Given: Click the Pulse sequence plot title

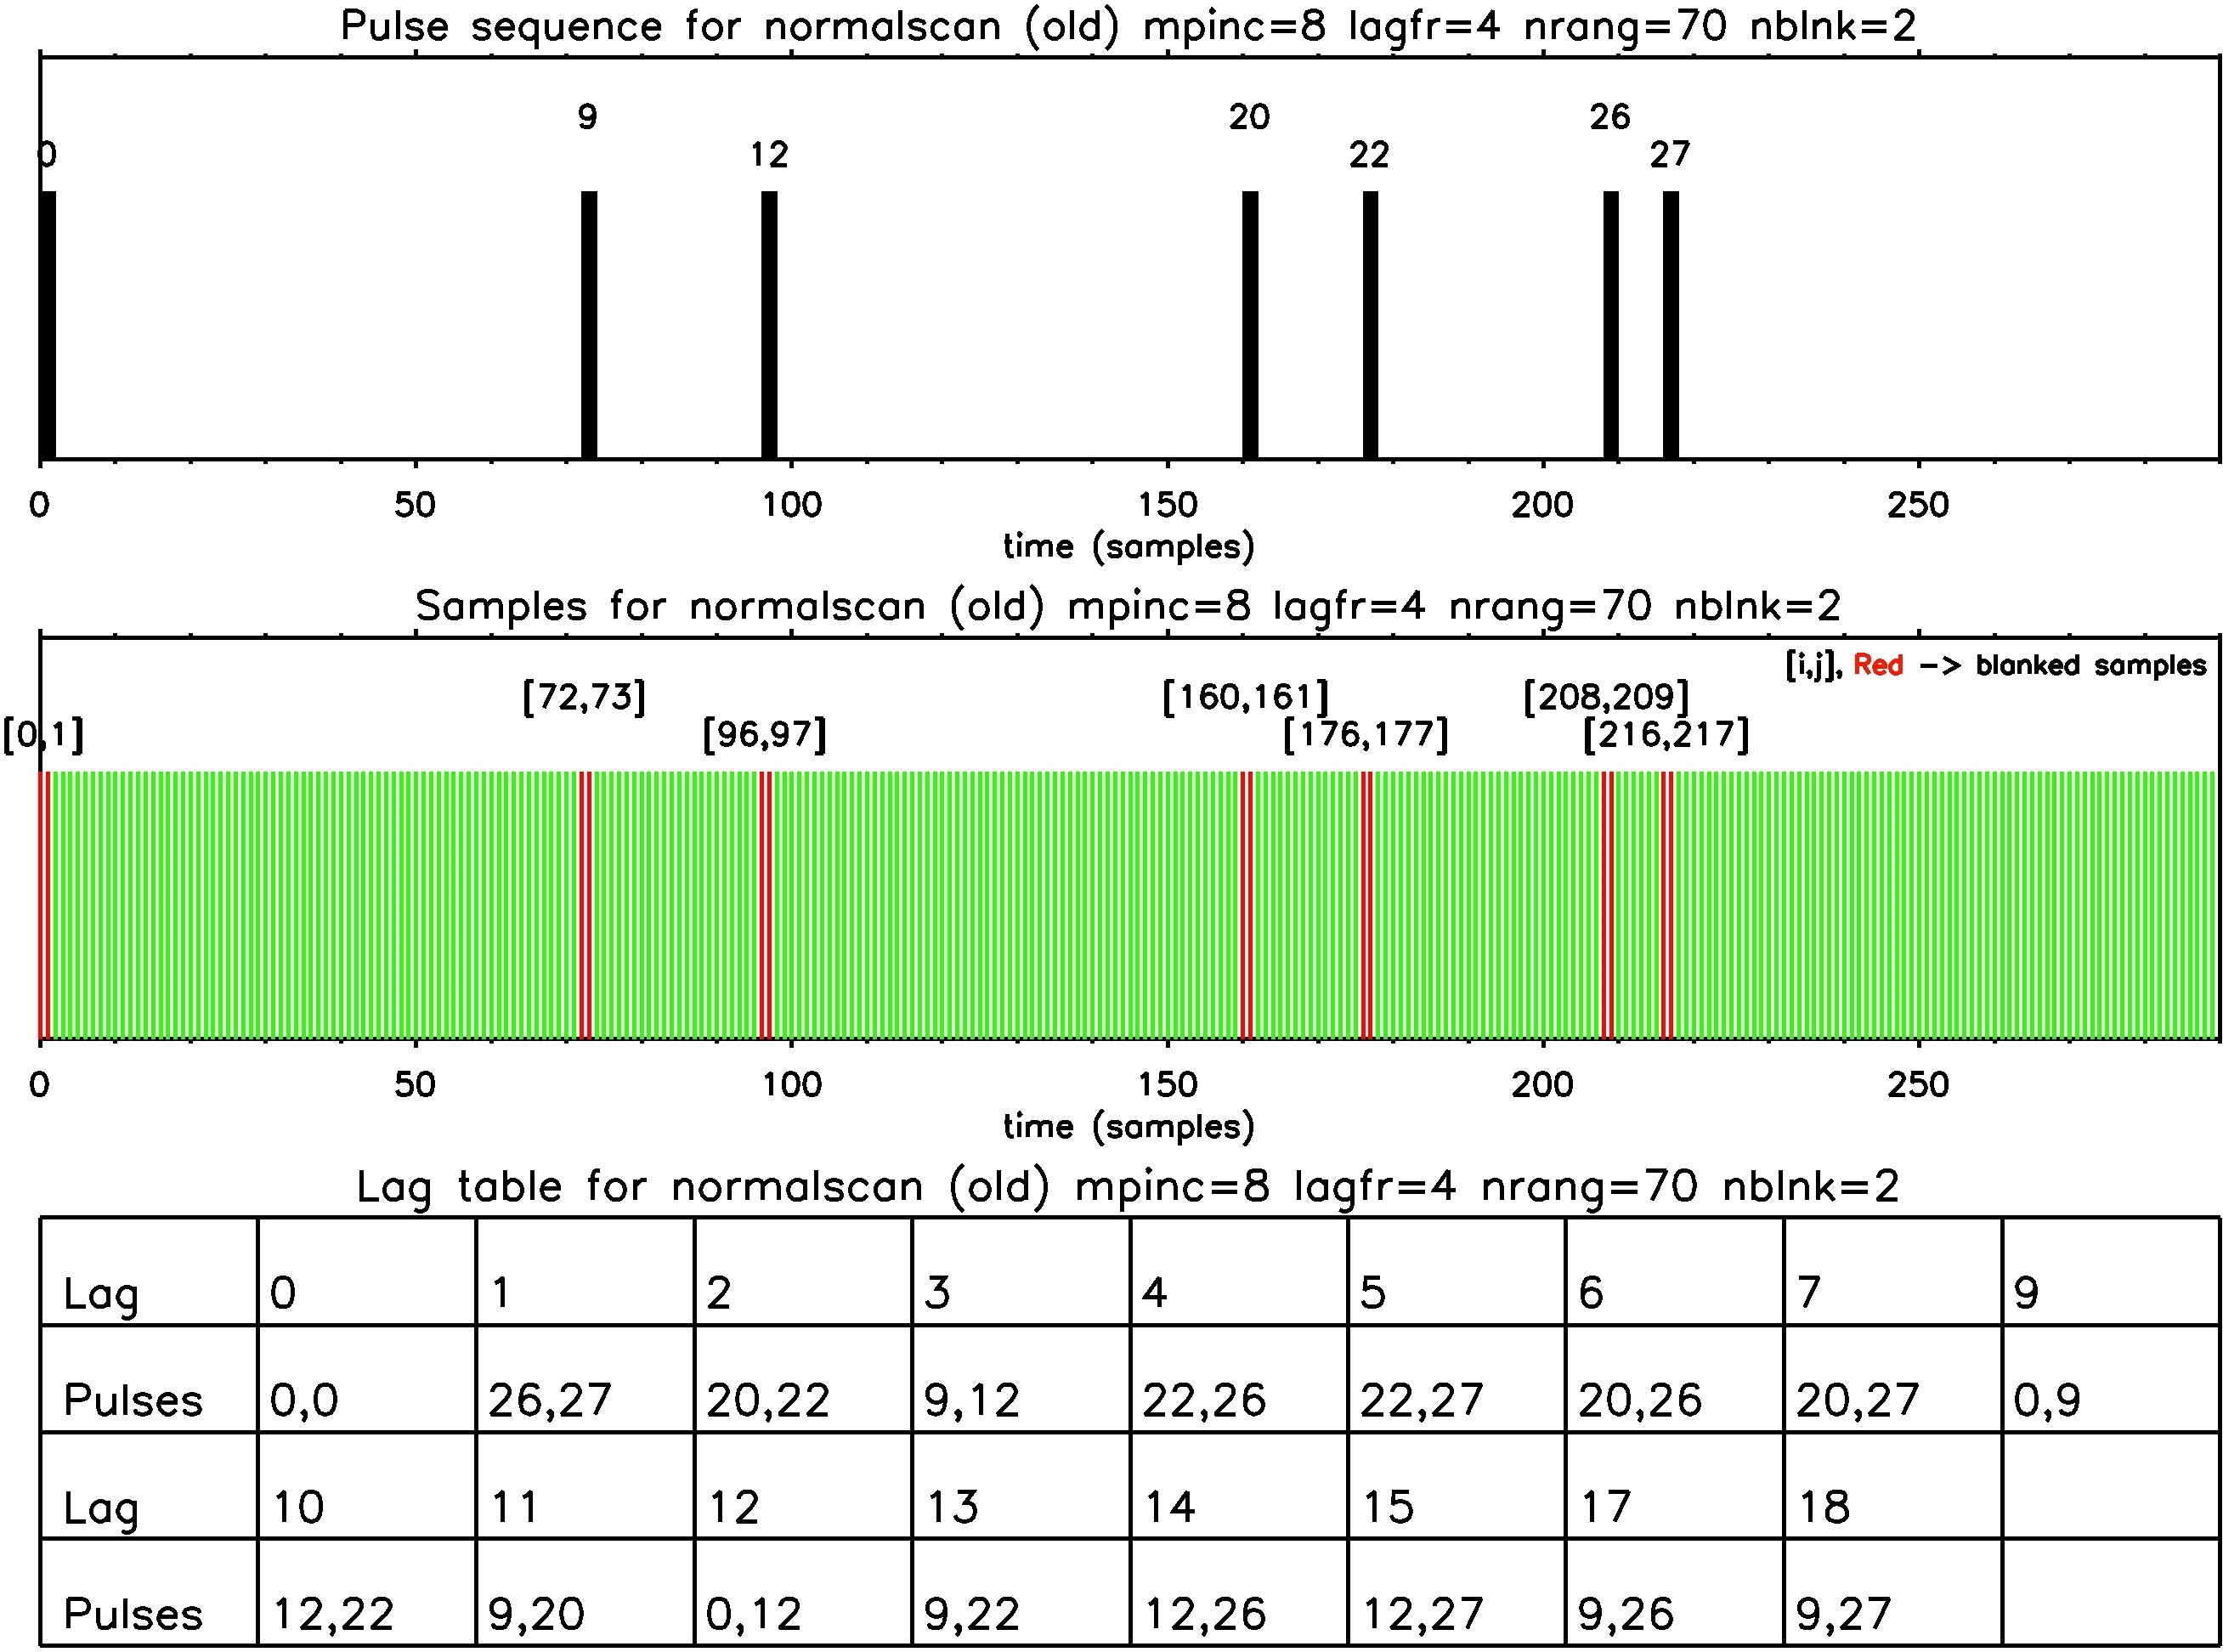Looking at the screenshot, I should [x=1128, y=26].
